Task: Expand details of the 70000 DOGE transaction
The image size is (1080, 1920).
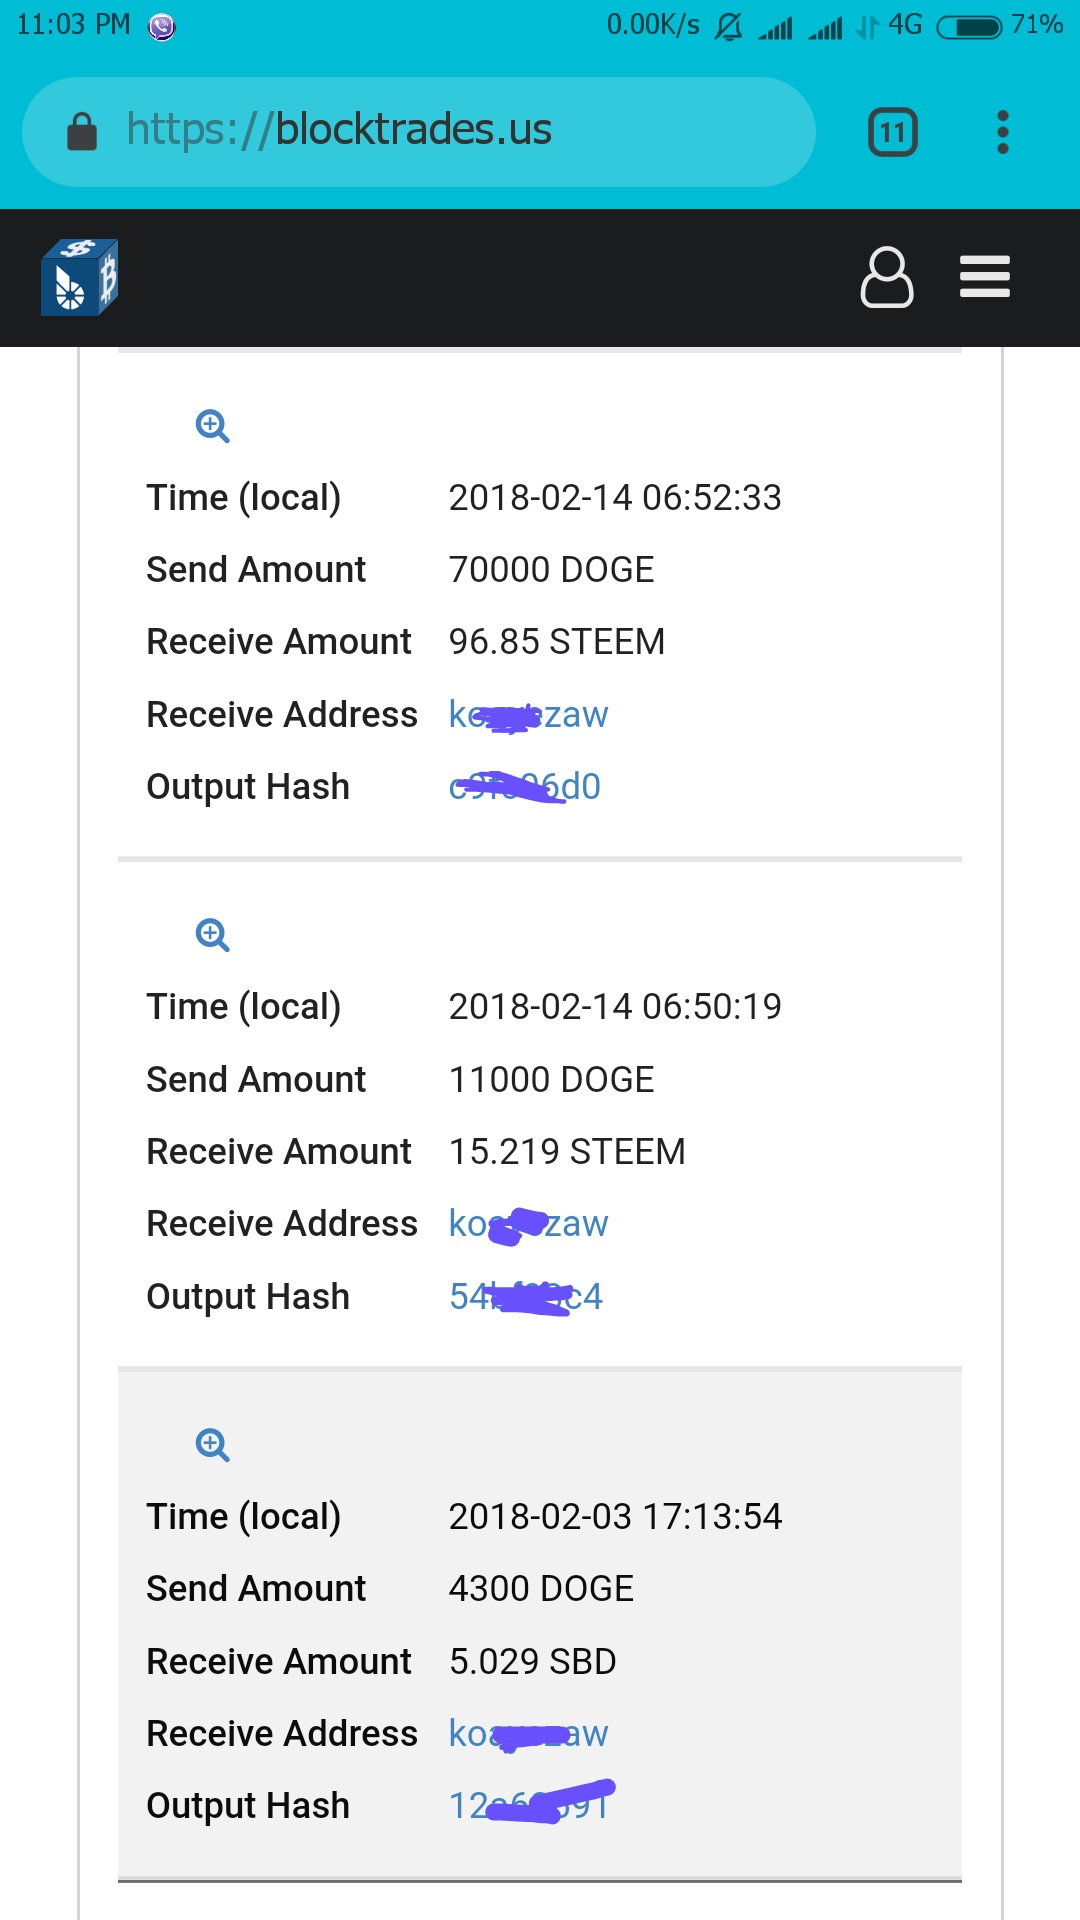Action: click(212, 426)
